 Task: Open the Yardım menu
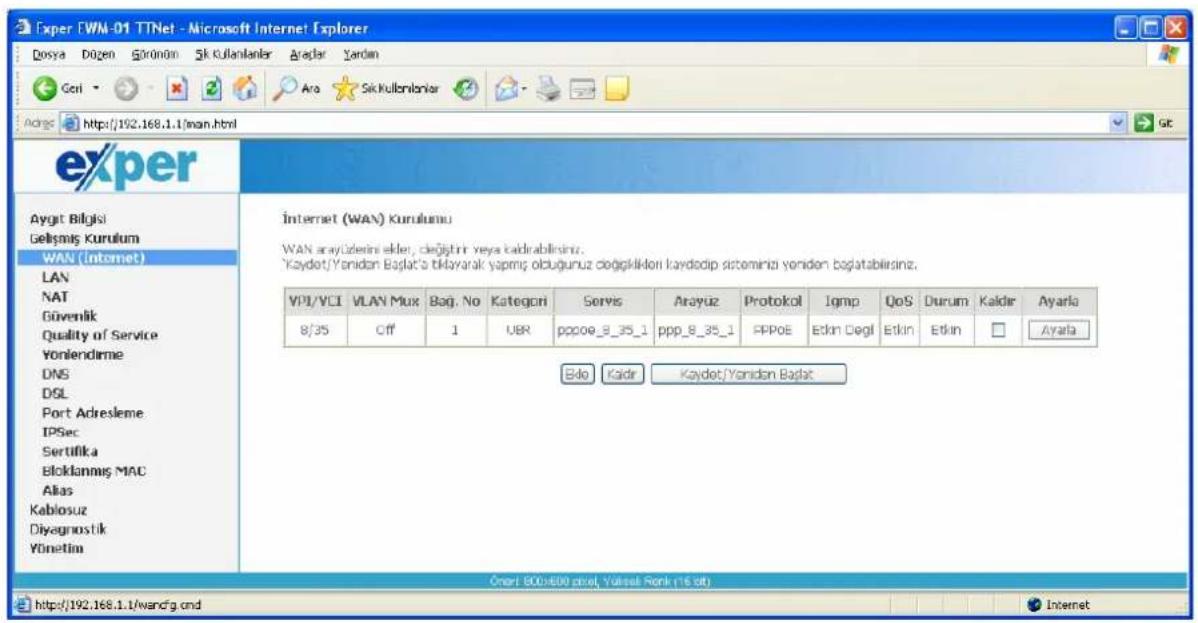tap(361, 55)
